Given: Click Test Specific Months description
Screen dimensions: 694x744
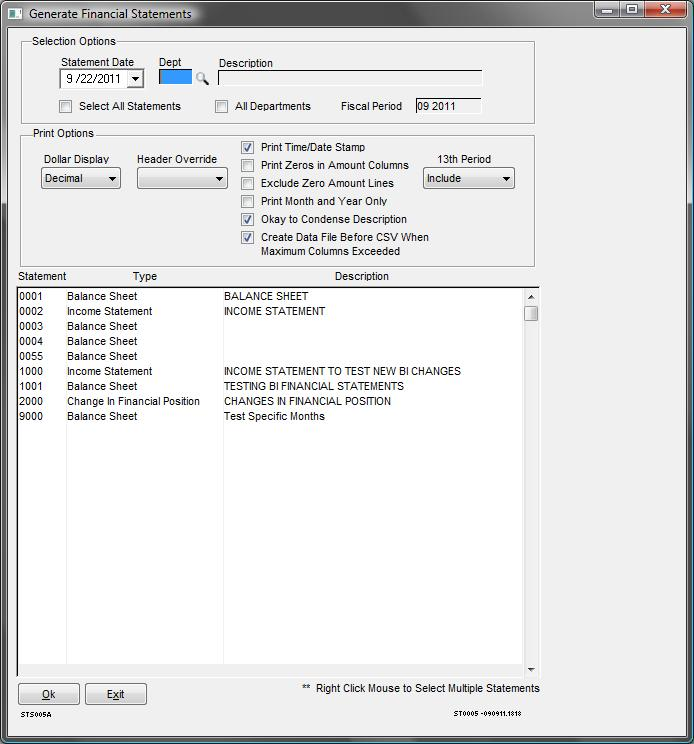Looking at the screenshot, I should coord(274,416).
